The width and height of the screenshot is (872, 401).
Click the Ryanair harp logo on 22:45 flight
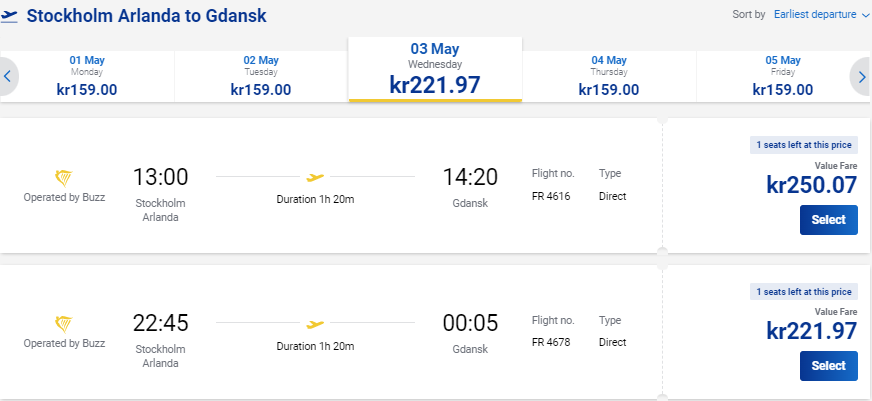[x=63, y=325]
